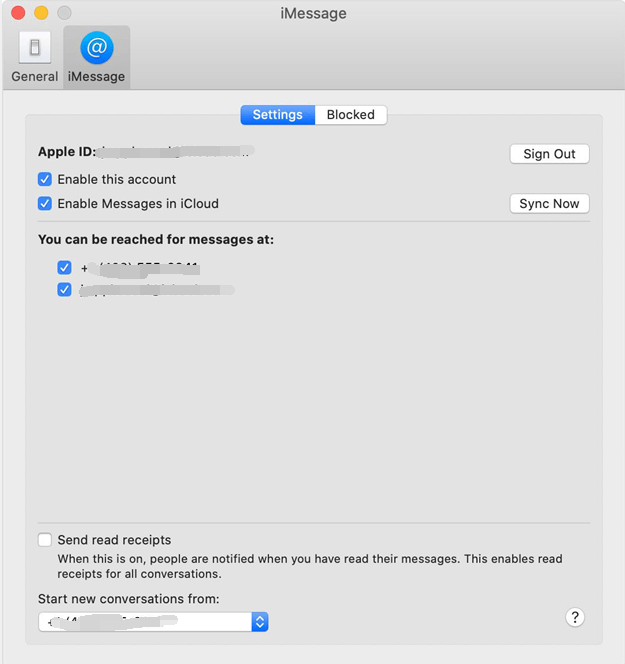Open help with the question mark button
Screen dimensions: 625x664
[x=575, y=617]
